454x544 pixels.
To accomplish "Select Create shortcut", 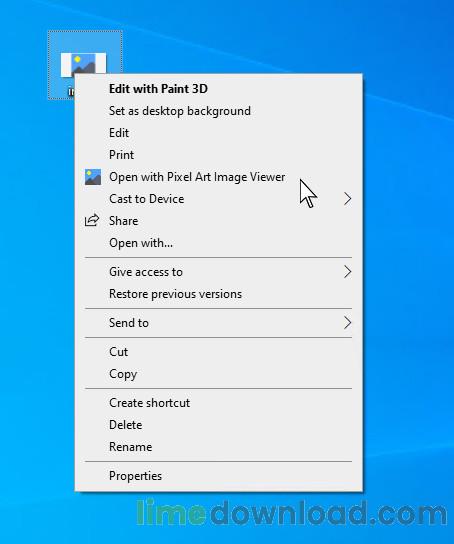I will point(149,403).
